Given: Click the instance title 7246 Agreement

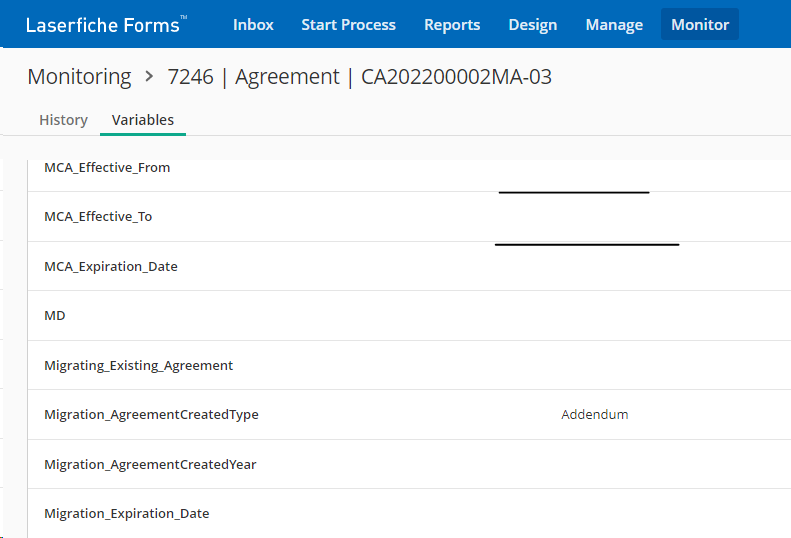Looking at the screenshot, I should 360,77.
